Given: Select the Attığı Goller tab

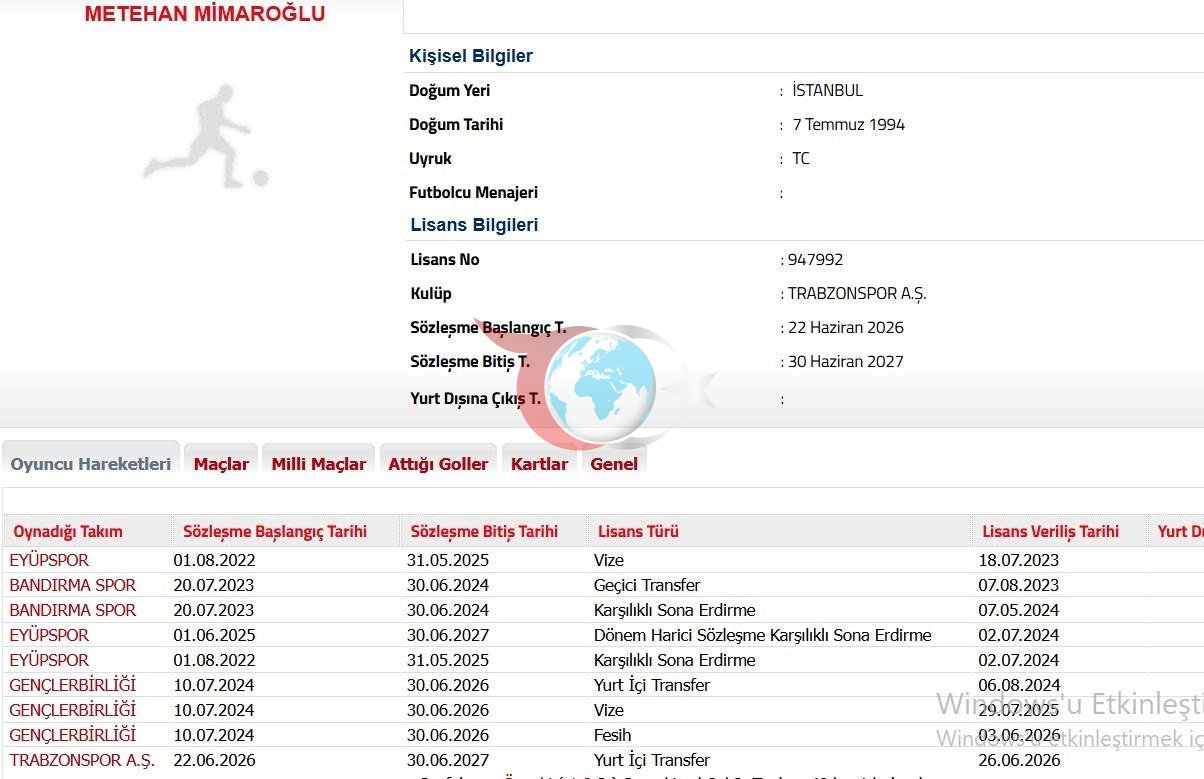Looking at the screenshot, I should (x=438, y=464).
